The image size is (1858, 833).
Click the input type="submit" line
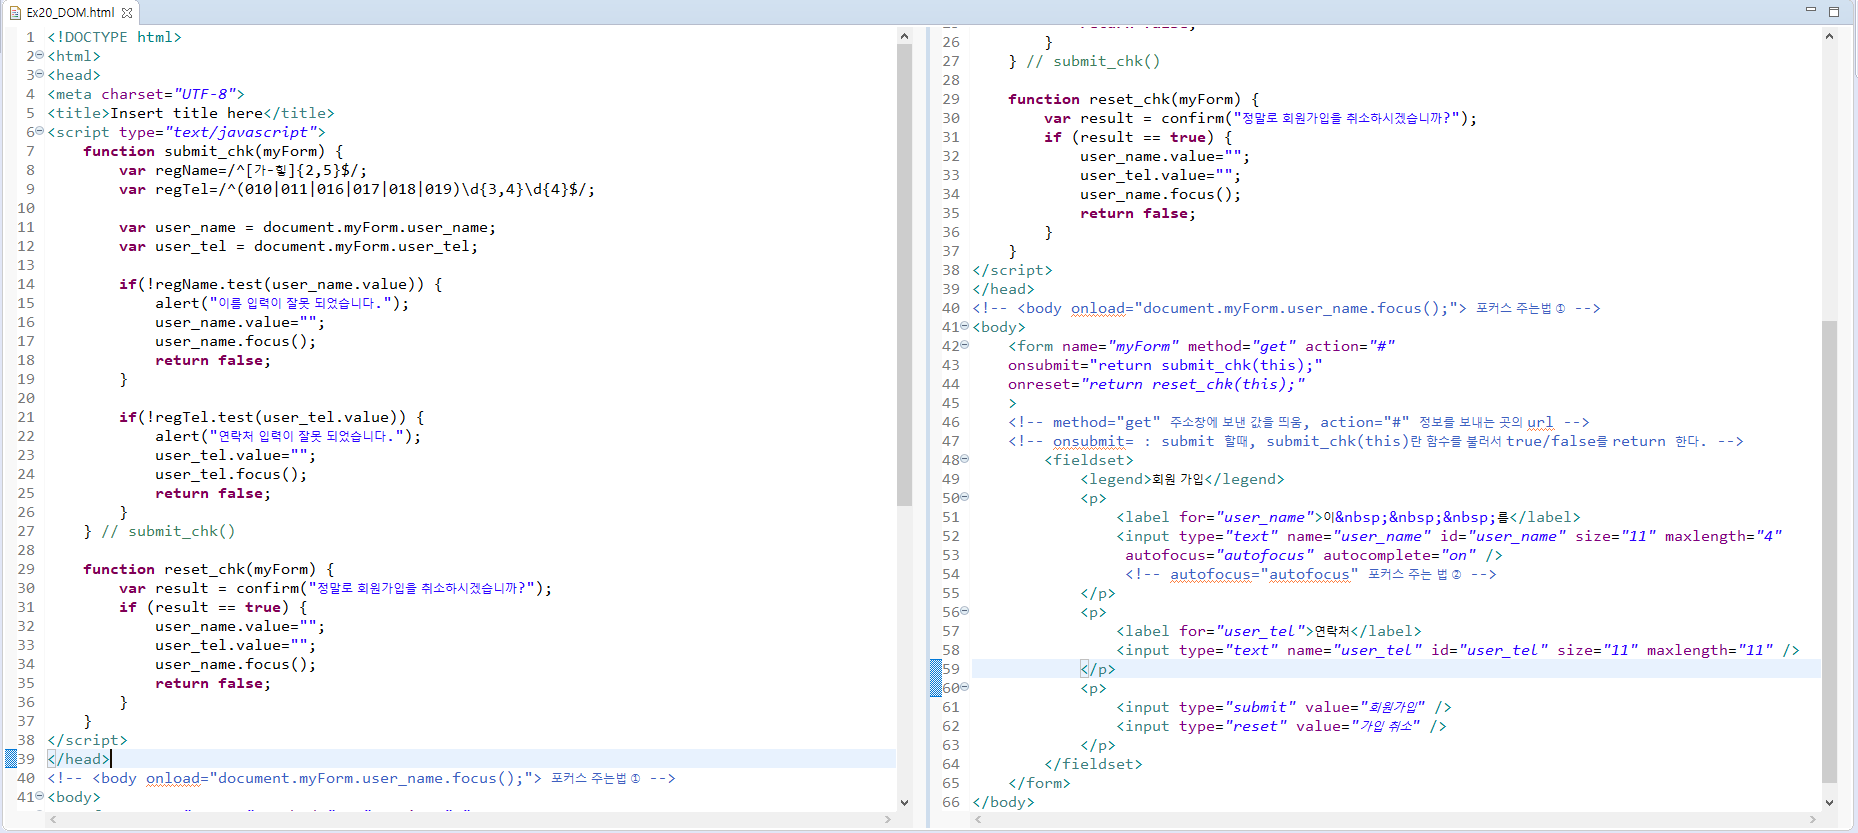tap(1283, 707)
